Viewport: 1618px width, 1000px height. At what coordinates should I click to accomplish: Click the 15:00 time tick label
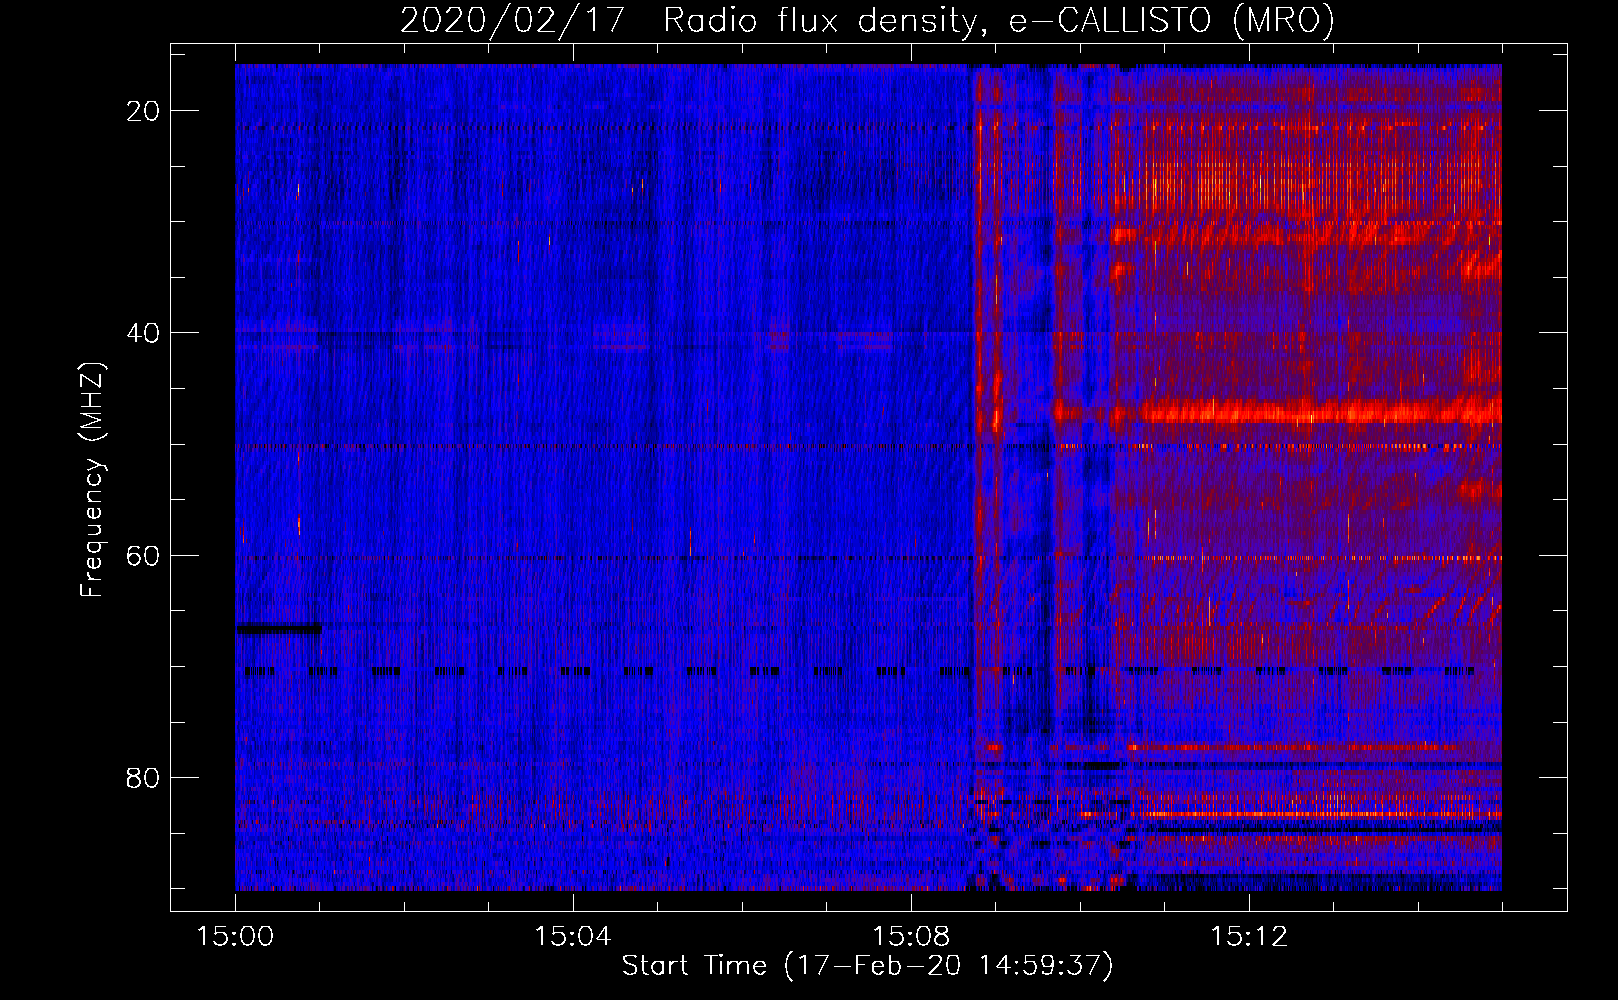[235, 937]
